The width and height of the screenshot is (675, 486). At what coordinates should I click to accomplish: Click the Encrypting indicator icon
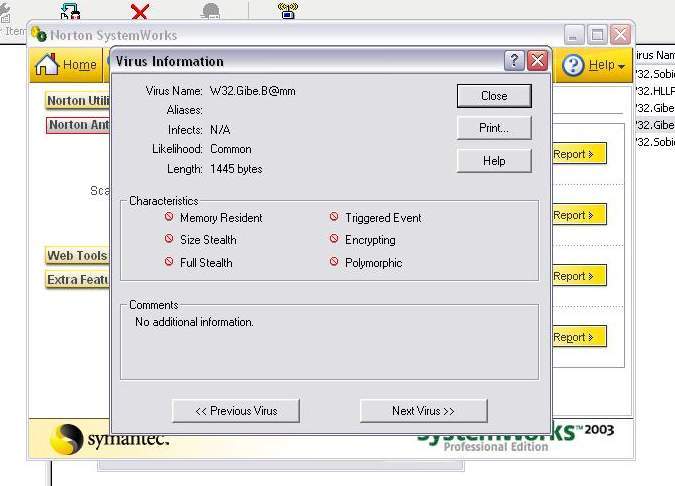point(334,238)
